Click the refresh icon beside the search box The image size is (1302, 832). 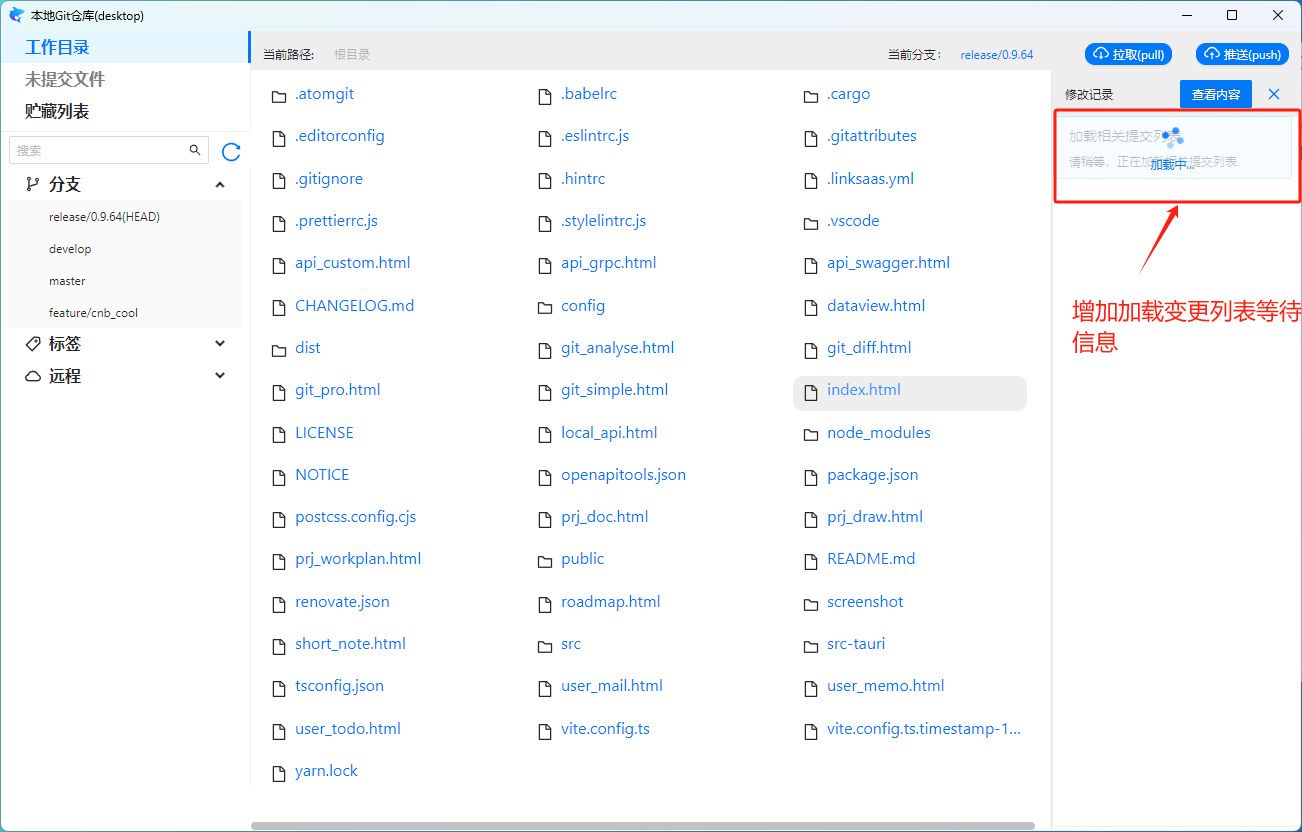coord(231,152)
